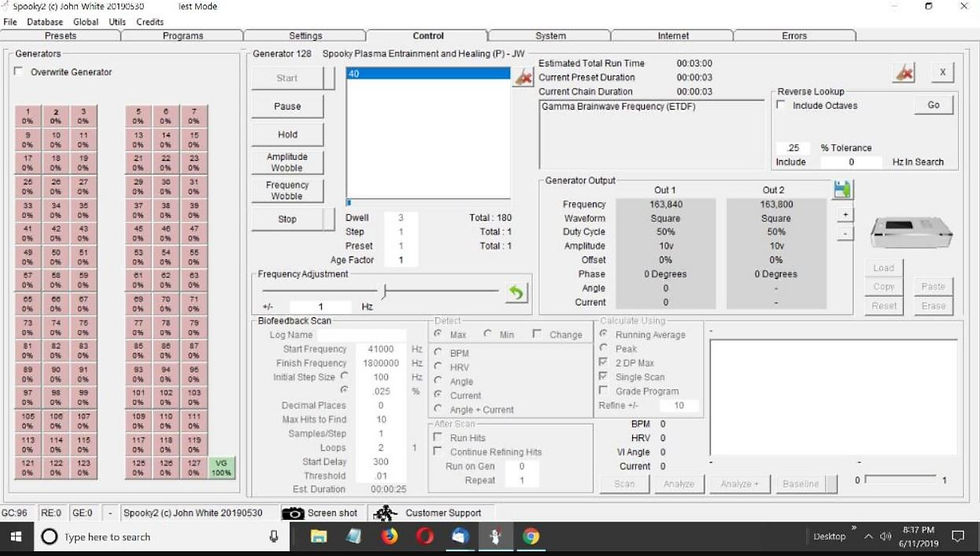Image resolution: width=980 pixels, height=556 pixels.
Task: Click the slider beside the results box
Action: click(901, 479)
